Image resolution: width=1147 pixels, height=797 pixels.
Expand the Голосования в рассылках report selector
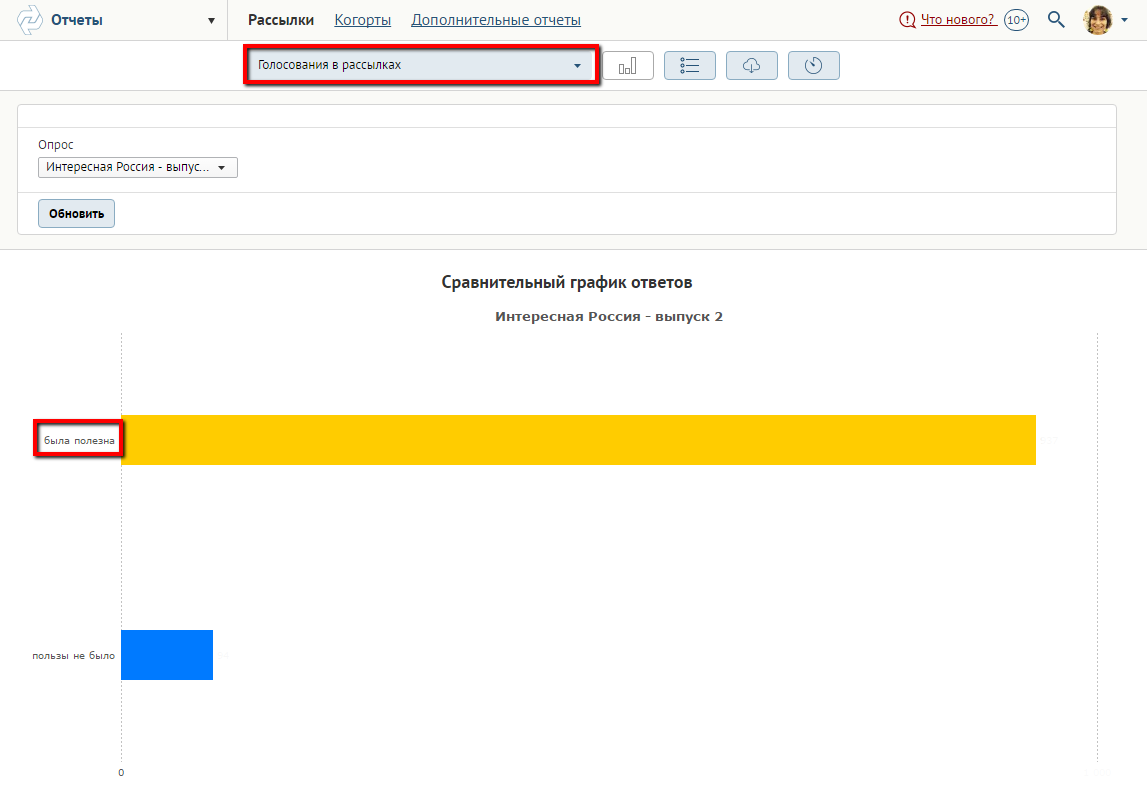[421, 66]
